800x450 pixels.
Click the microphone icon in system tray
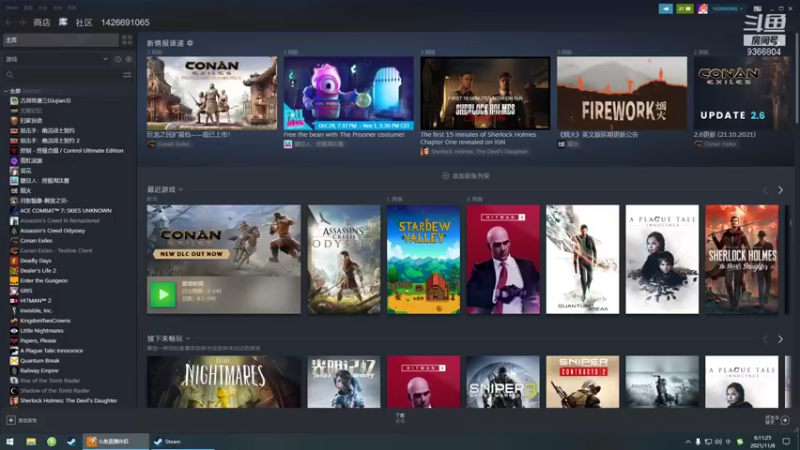pyautogui.click(x=698, y=441)
